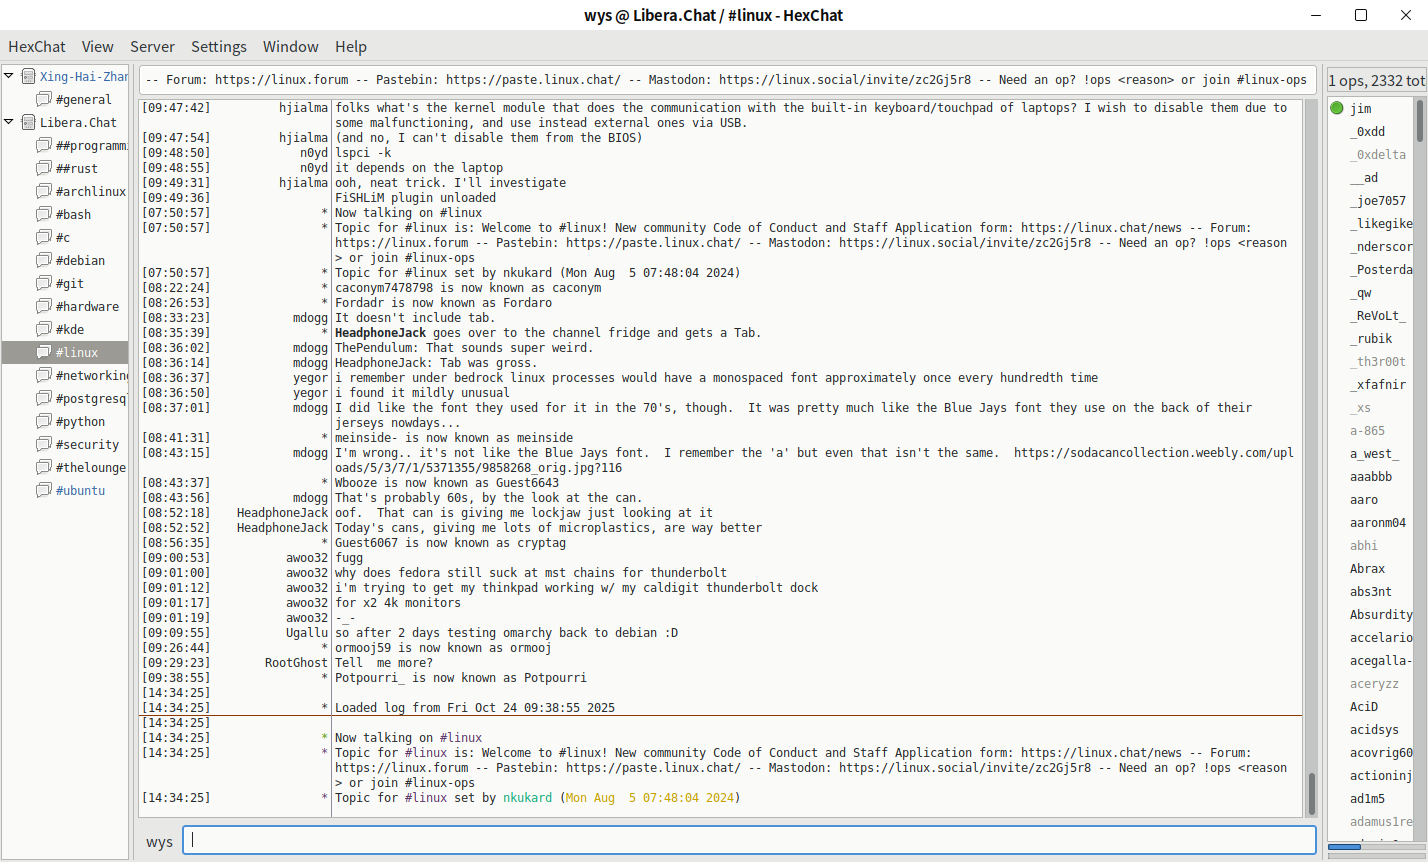Screen dimensions: 1428x862
Task: Click the #archlinux channel icon in tree
Action: [x=43, y=191]
